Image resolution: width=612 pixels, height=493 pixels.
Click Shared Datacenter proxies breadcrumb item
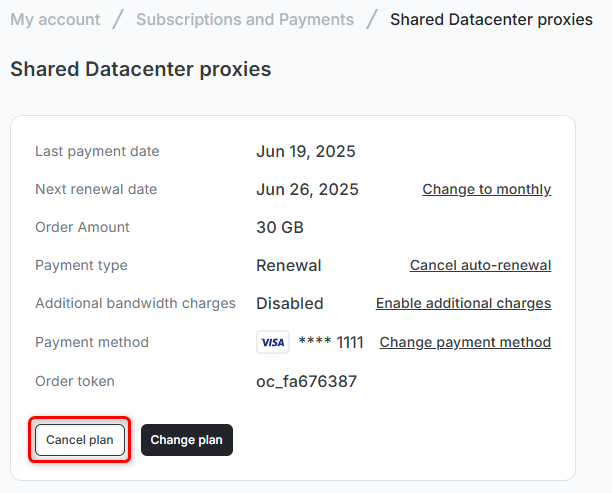pos(491,19)
